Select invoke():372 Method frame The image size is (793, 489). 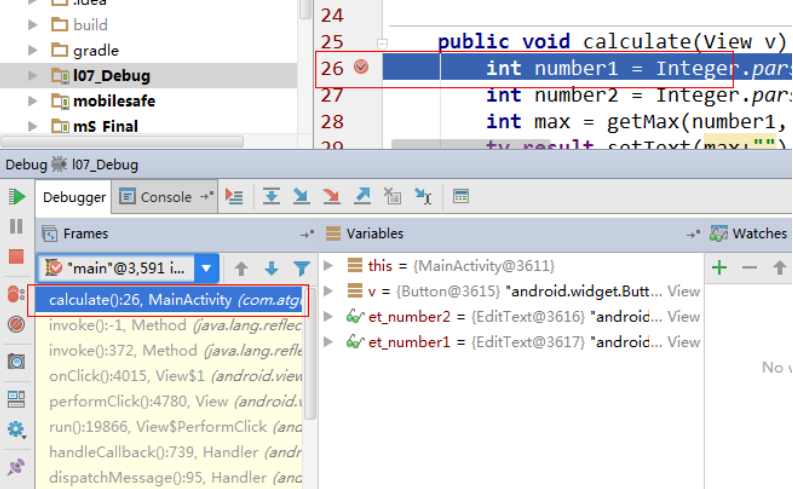(x=169, y=350)
